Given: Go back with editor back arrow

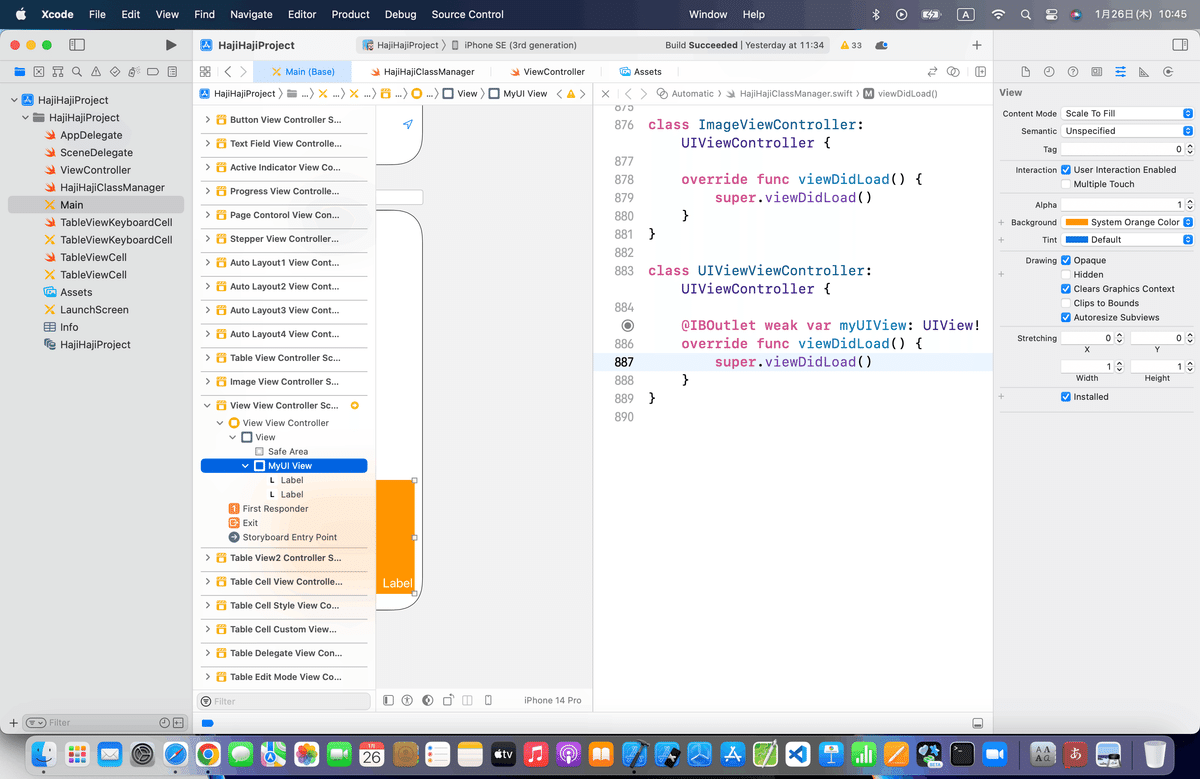Looking at the screenshot, I should (228, 72).
